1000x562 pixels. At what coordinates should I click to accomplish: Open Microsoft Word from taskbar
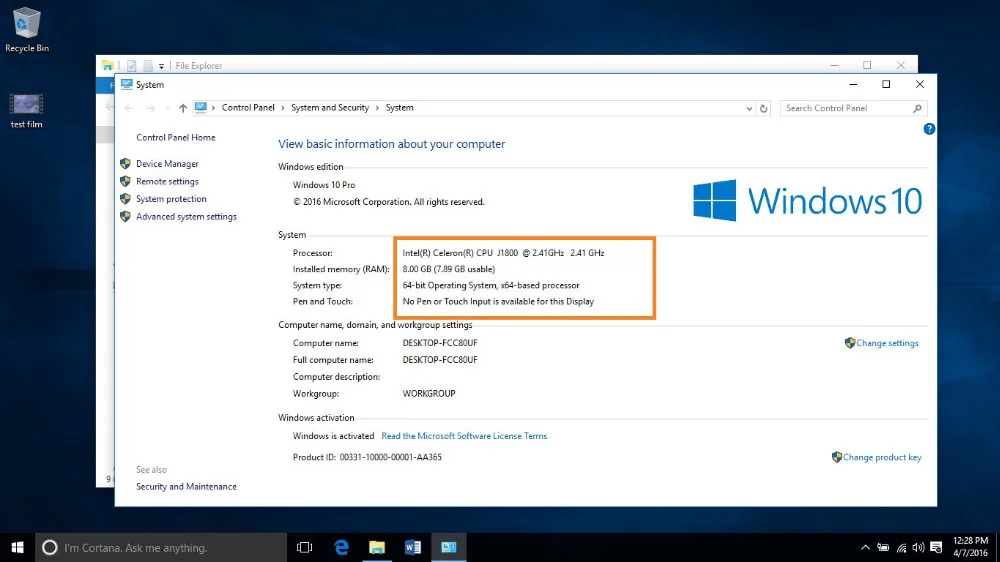(x=413, y=547)
